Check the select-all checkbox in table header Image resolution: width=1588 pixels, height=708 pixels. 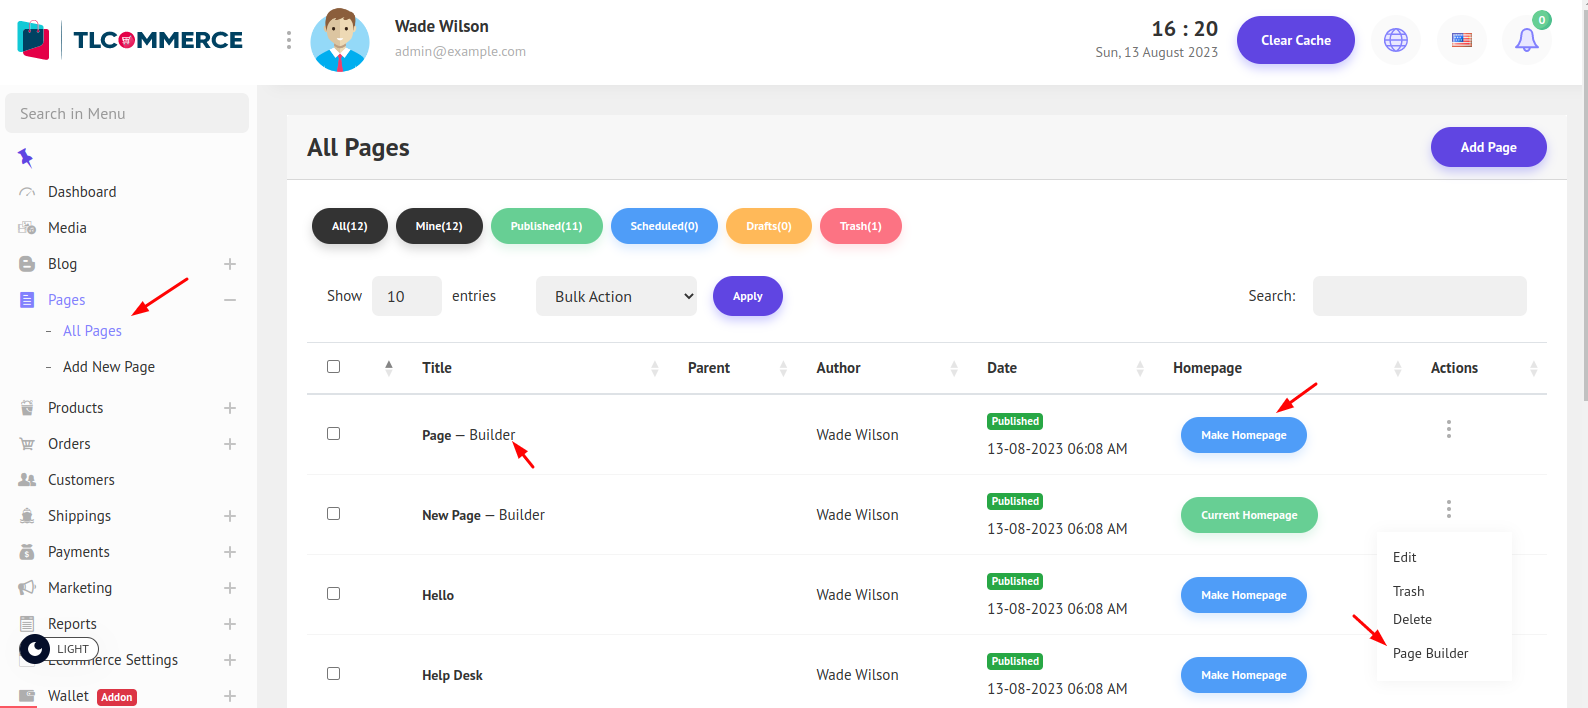coord(334,367)
